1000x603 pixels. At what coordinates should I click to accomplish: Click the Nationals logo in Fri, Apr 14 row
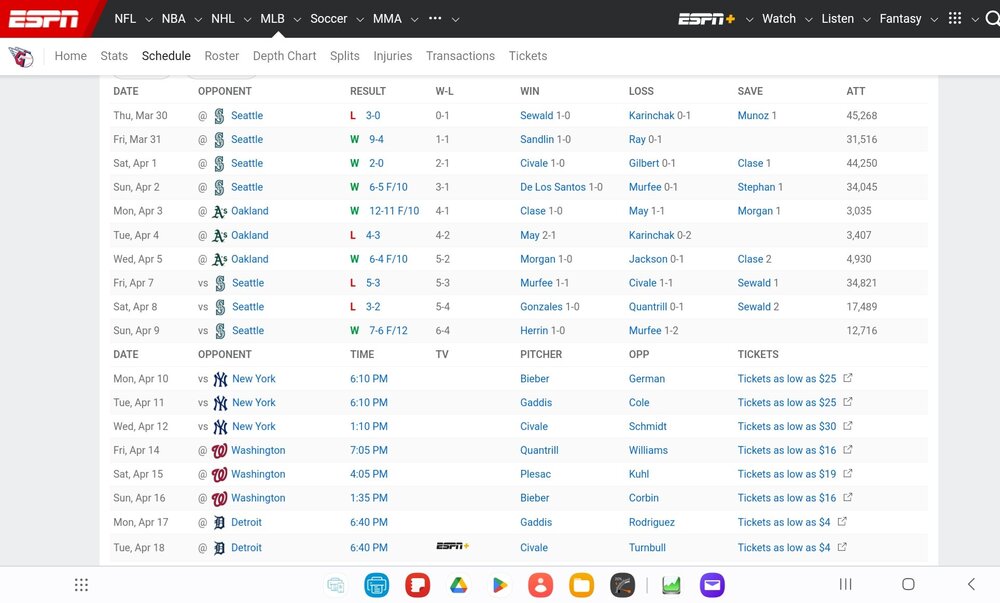coord(219,451)
